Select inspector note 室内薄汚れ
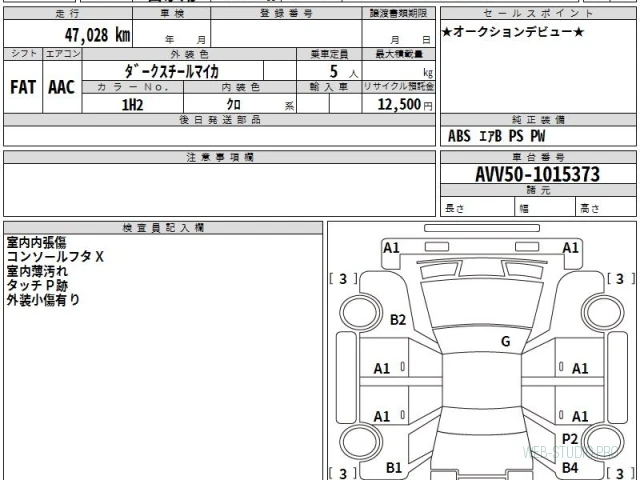The image size is (640, 480). 37,271
